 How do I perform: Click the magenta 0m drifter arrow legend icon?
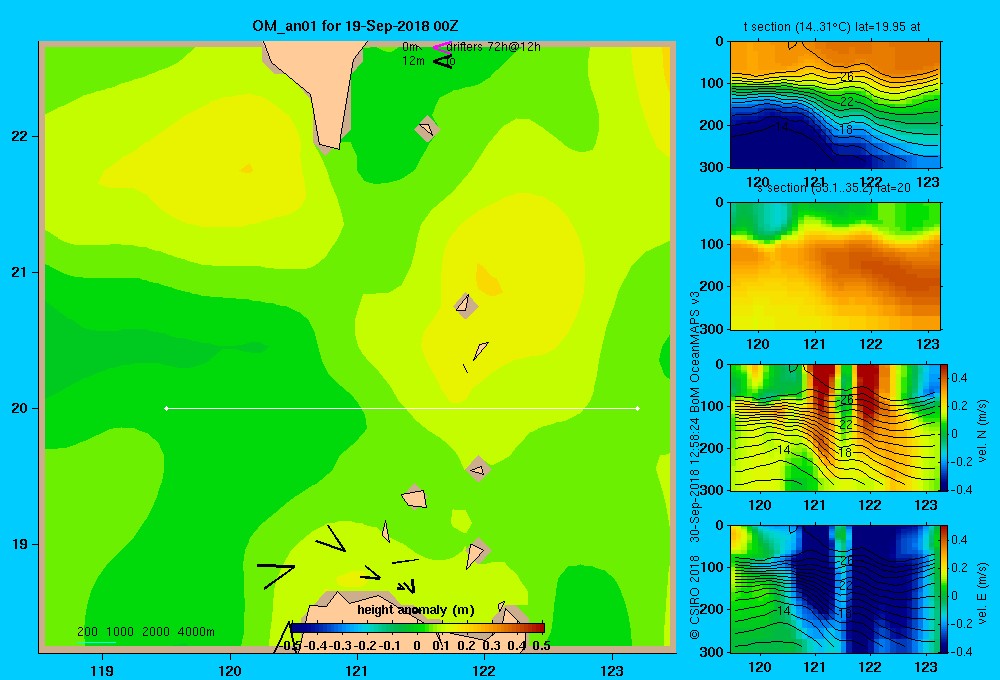pos(443,47)
